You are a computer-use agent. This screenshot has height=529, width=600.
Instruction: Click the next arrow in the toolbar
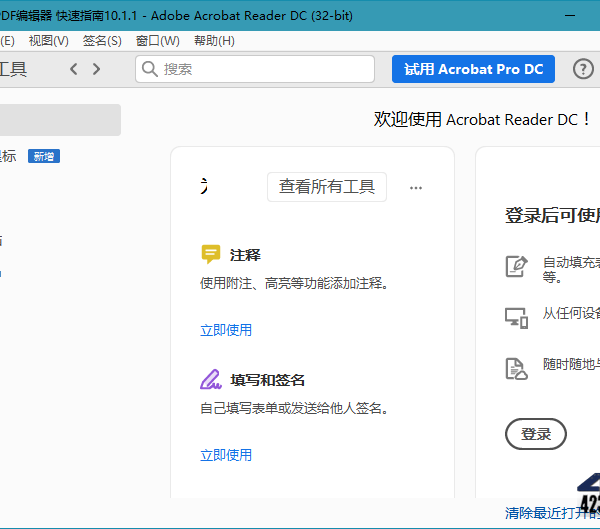point(97,69)
